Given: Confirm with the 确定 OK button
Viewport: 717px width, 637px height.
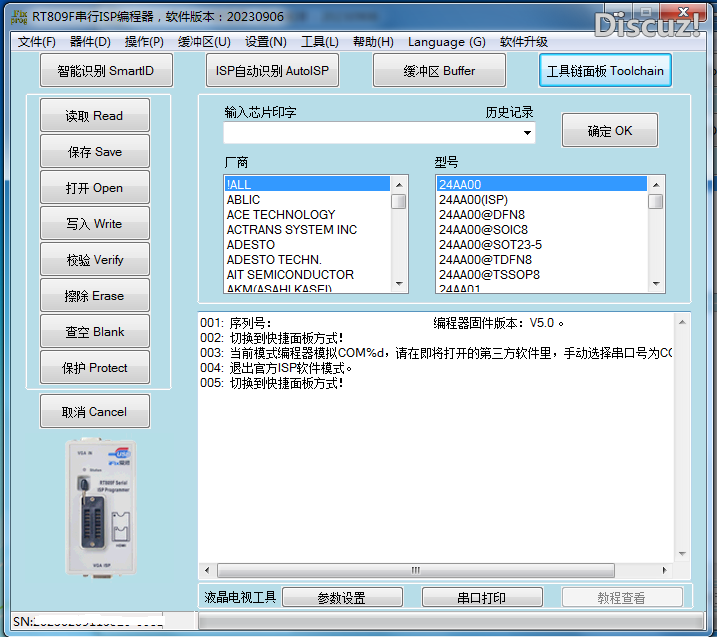Looking at the screenshot, I should click(610, 130).
